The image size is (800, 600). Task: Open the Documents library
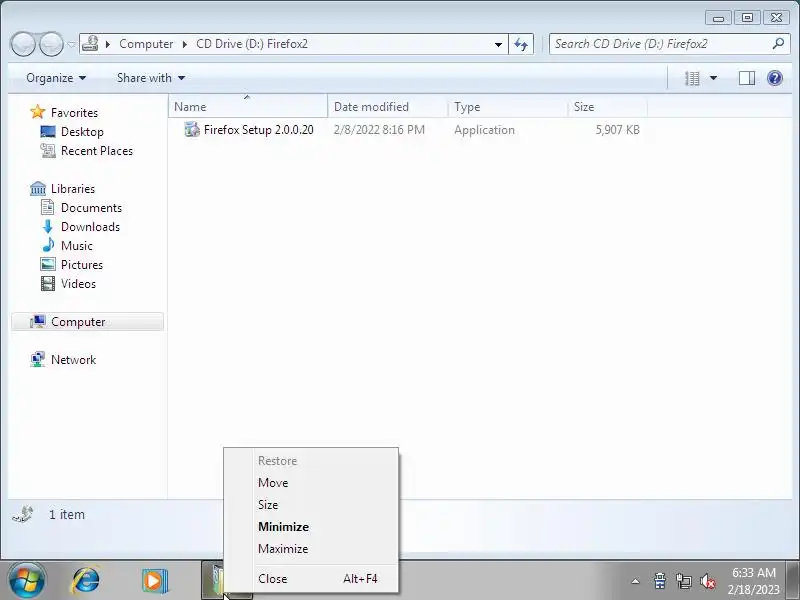[x=91, y=208]
